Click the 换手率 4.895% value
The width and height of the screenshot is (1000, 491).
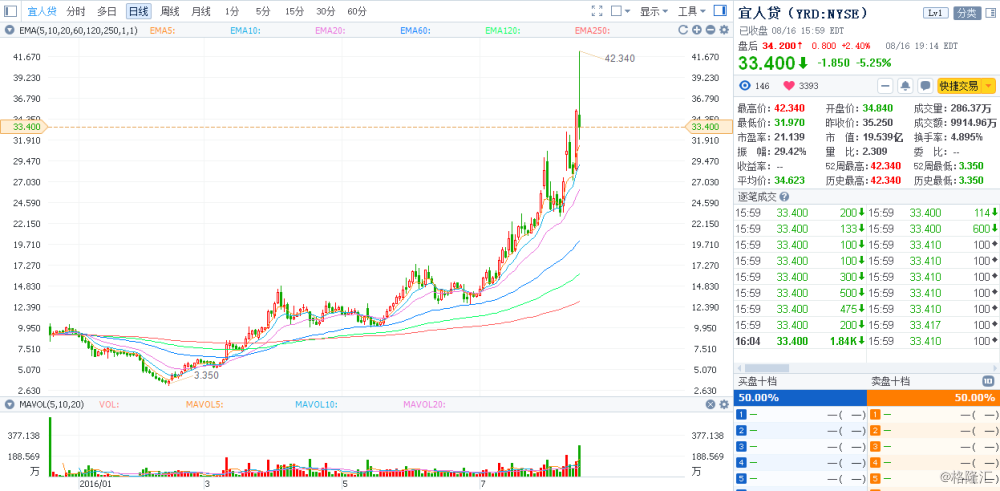click(967, 137)
